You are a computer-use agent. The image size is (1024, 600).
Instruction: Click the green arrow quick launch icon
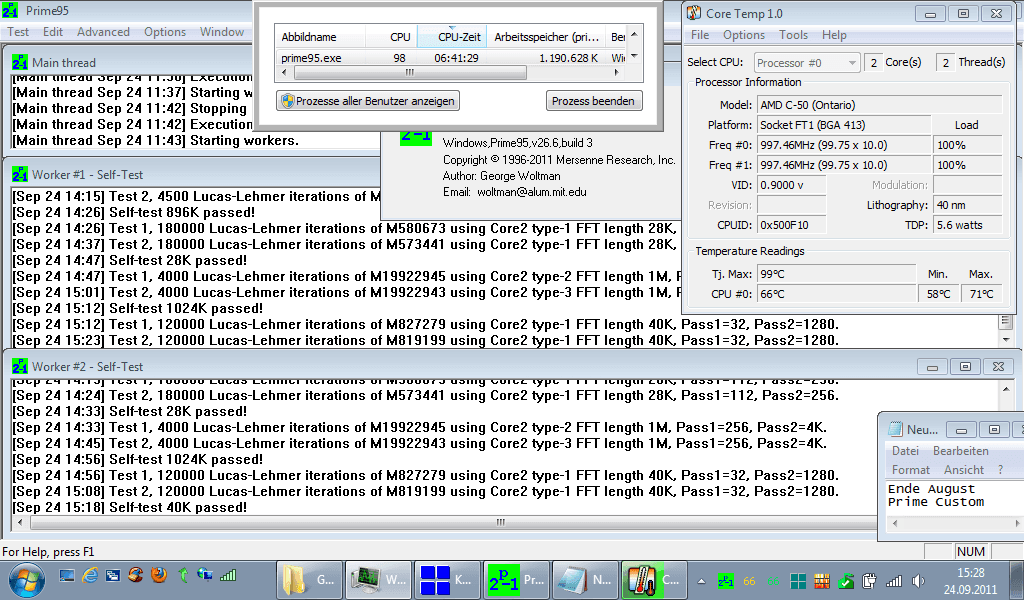(x=184, y=575)
